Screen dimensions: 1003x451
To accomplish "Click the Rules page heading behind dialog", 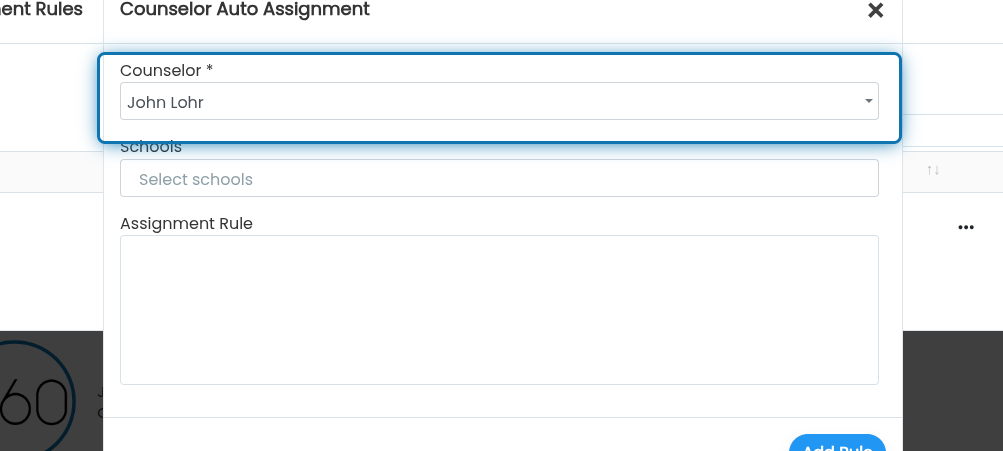I will point(42,9).
